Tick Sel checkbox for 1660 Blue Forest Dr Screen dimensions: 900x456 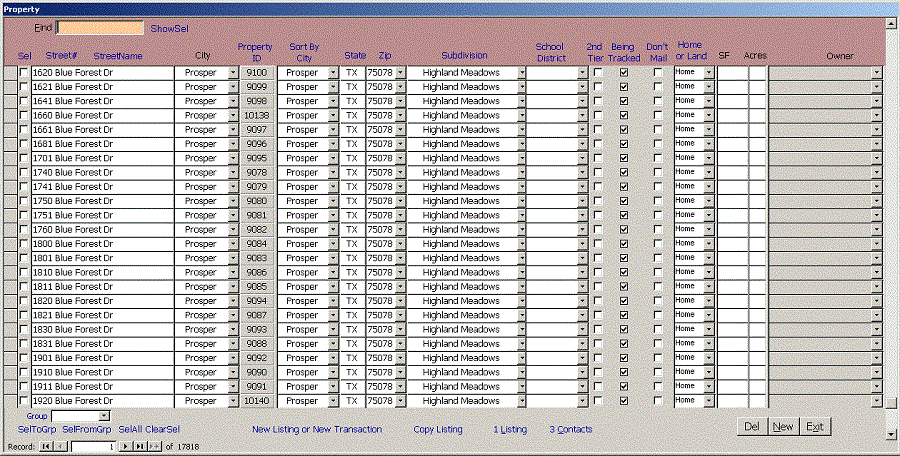24,115
